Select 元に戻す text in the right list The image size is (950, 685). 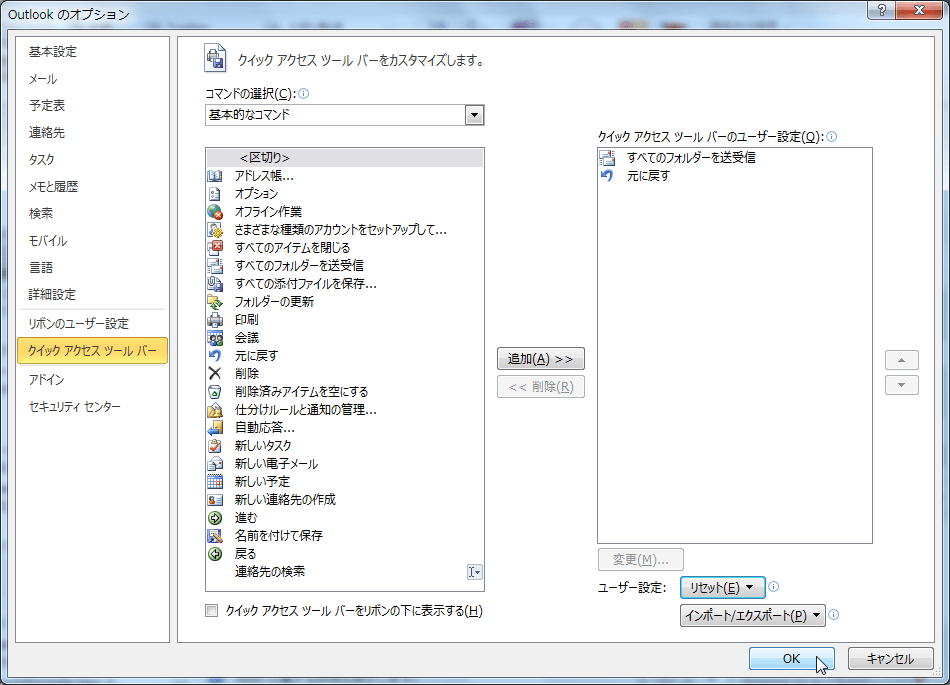(648, 176)
